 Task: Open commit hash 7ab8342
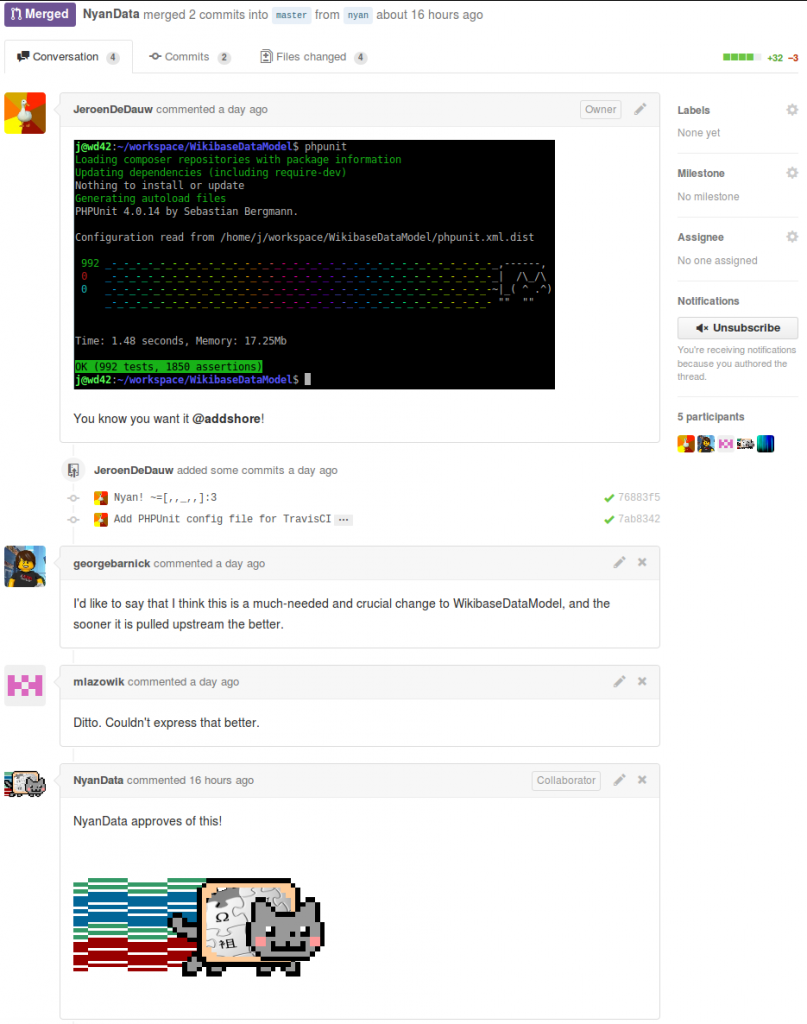click(x=639, y=519)
